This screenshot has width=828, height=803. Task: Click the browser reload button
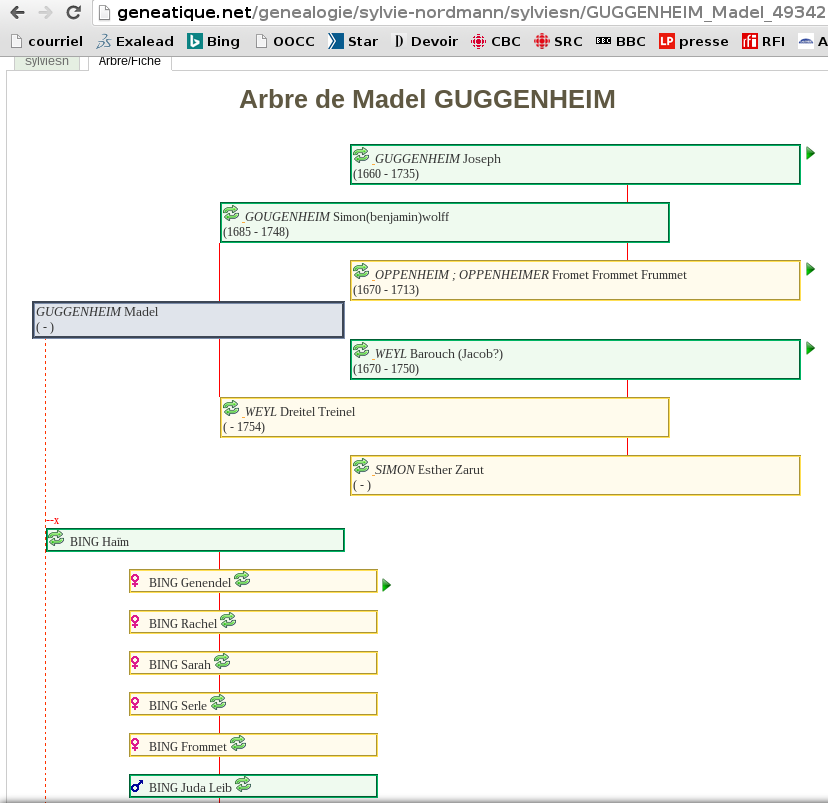click(73, 13)
